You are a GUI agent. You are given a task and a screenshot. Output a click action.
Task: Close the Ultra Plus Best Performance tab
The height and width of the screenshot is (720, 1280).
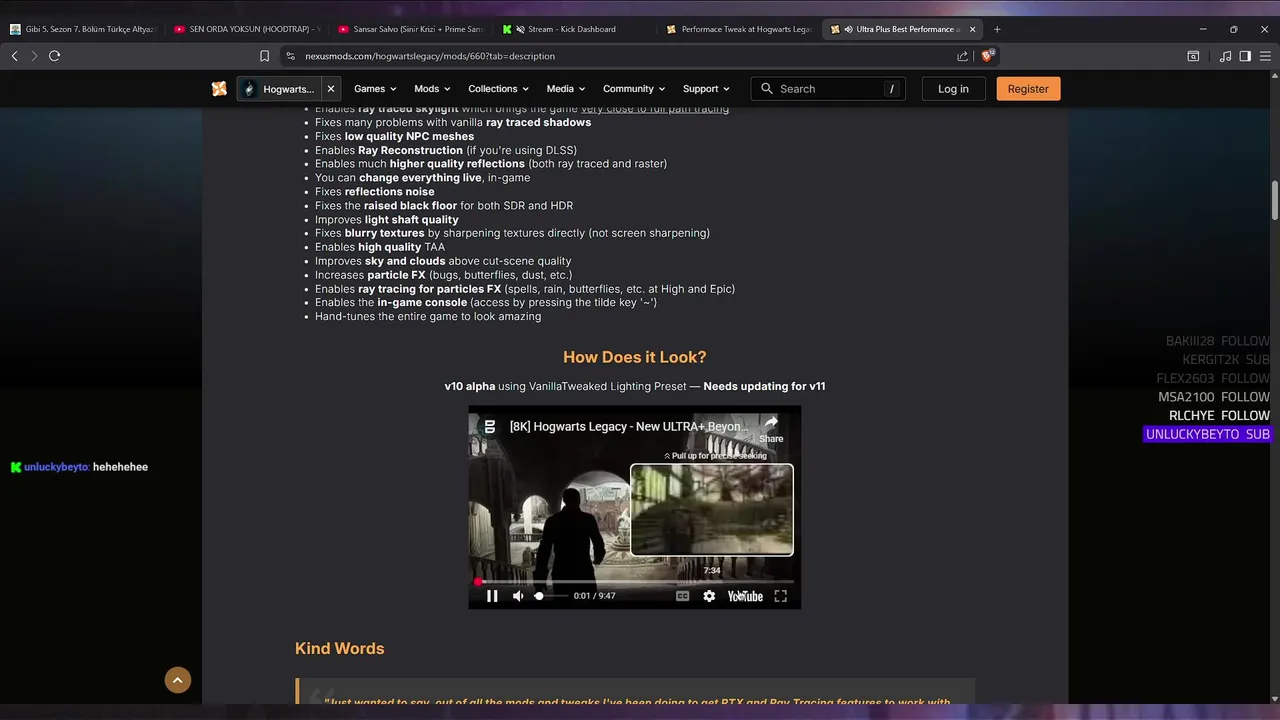(972, 29)
